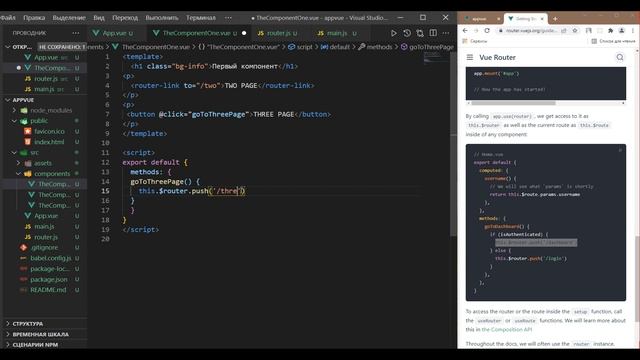Select unsaved TheCompo... entry in open editors
The image size is (640, 360).
(52, 68)
